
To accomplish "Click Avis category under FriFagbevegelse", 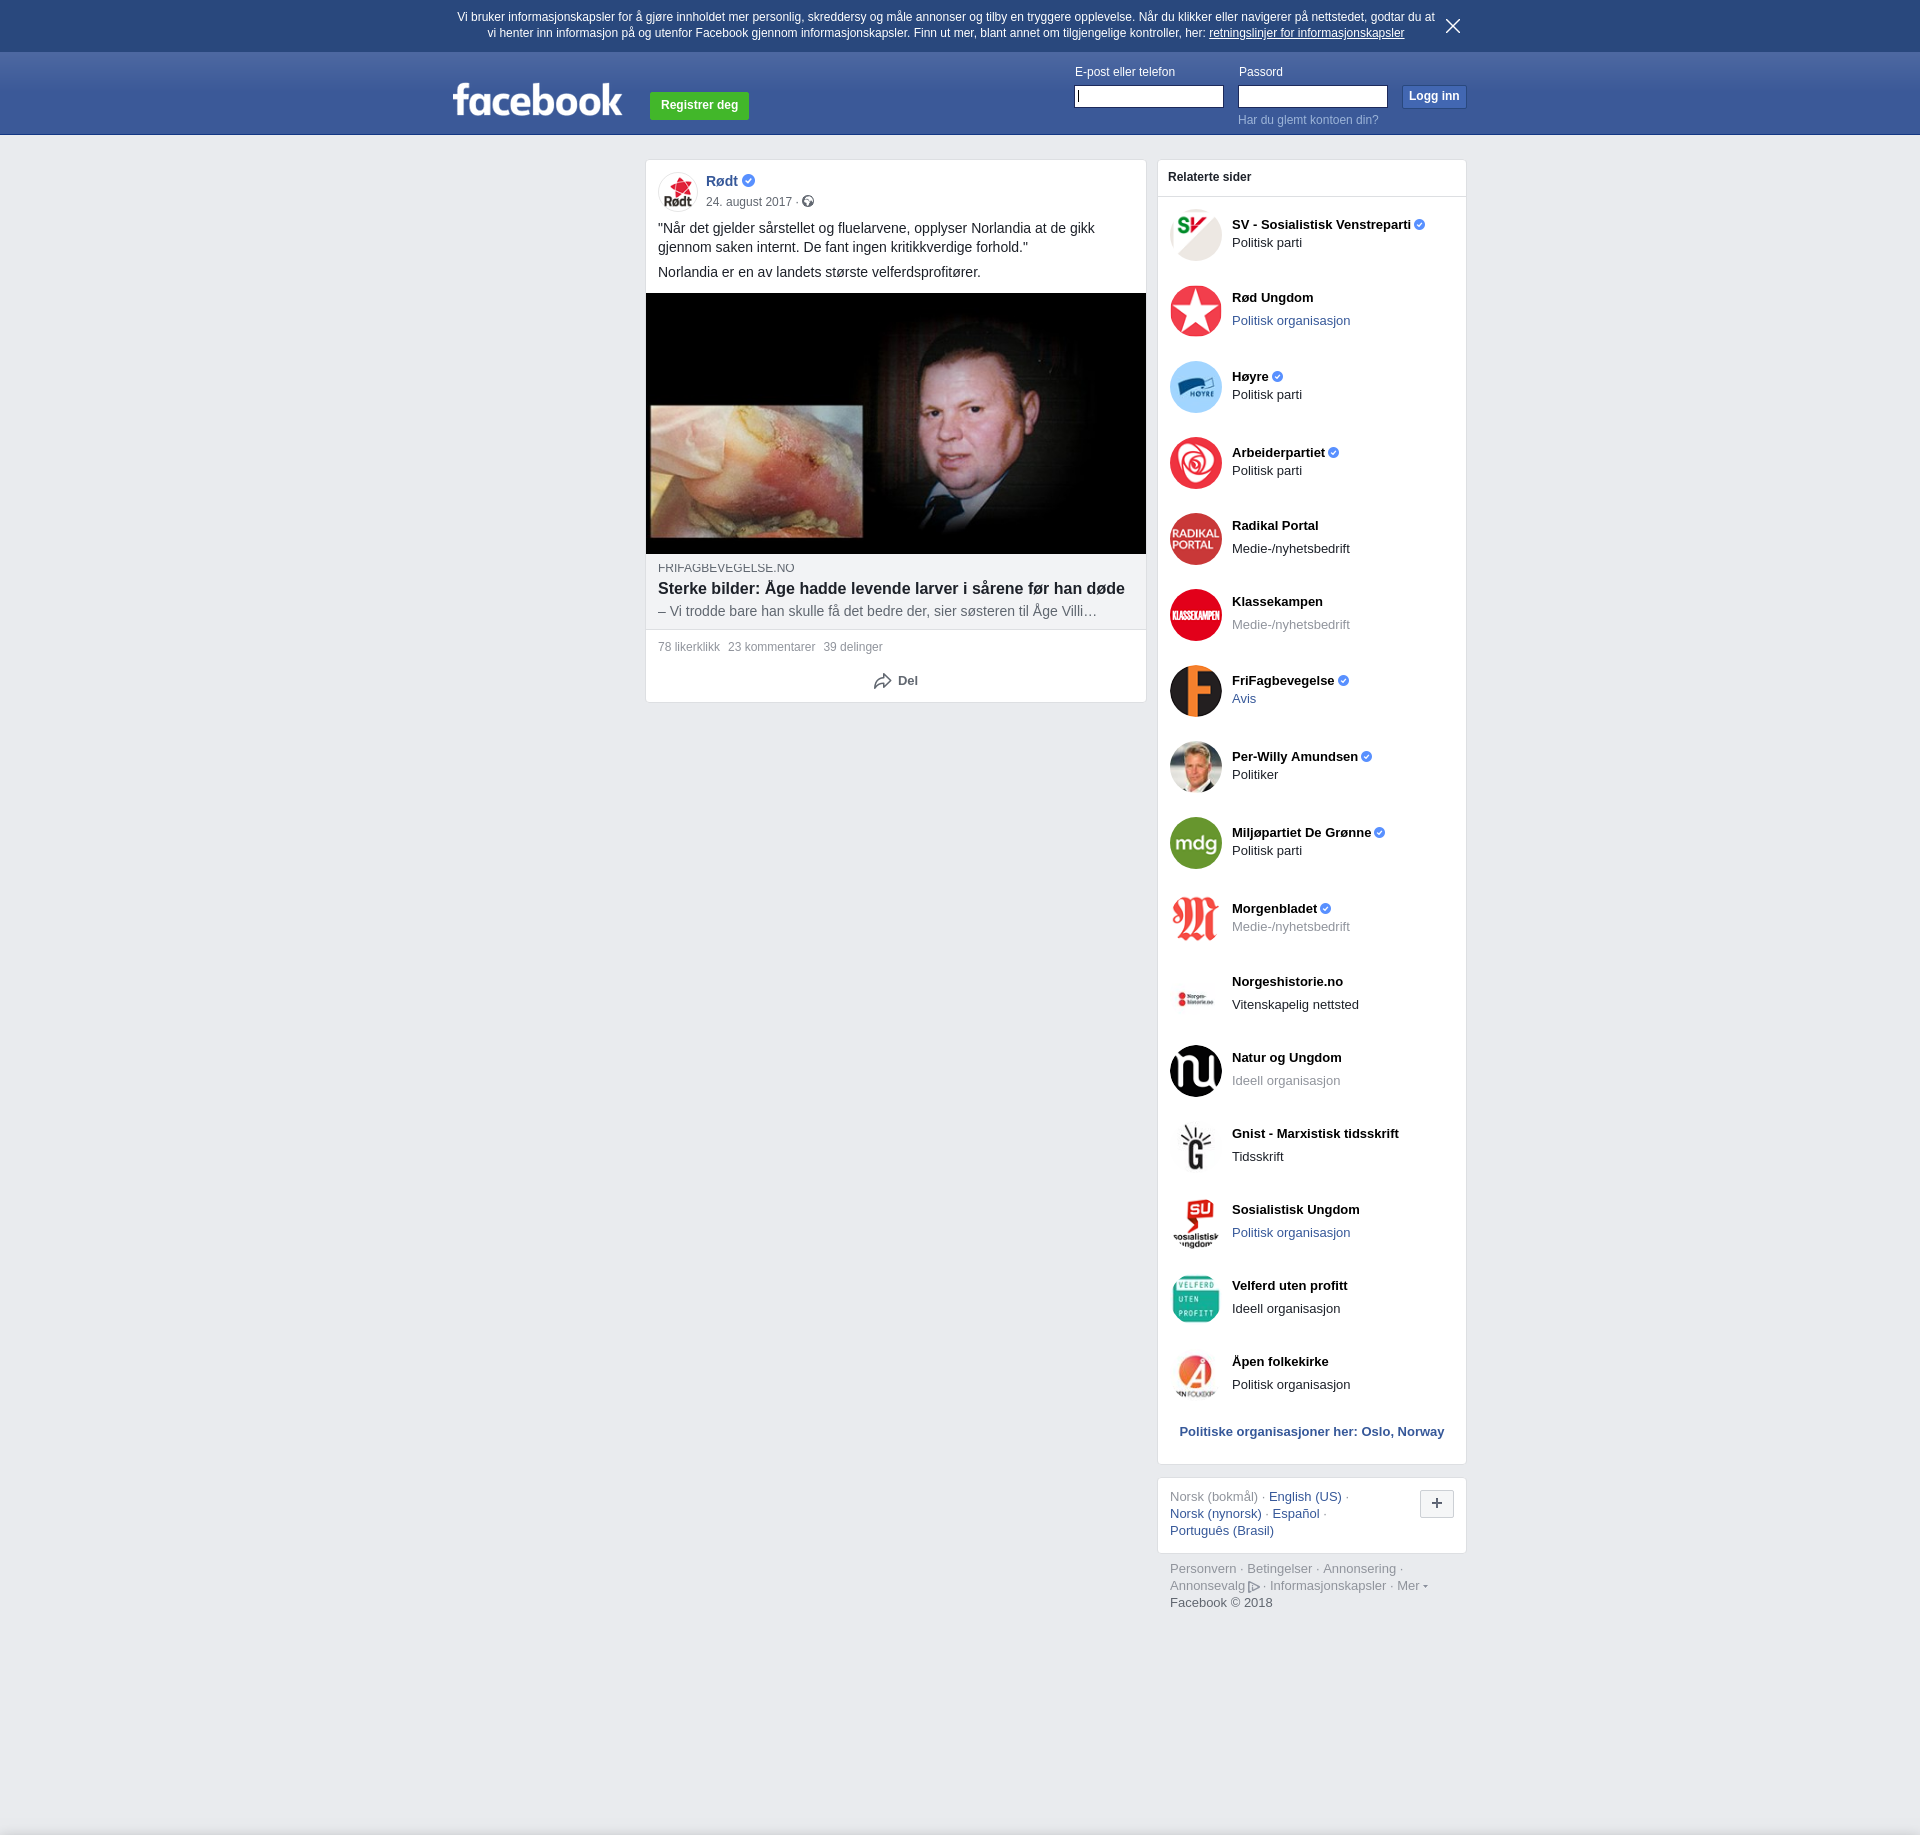I will 1244,699.
